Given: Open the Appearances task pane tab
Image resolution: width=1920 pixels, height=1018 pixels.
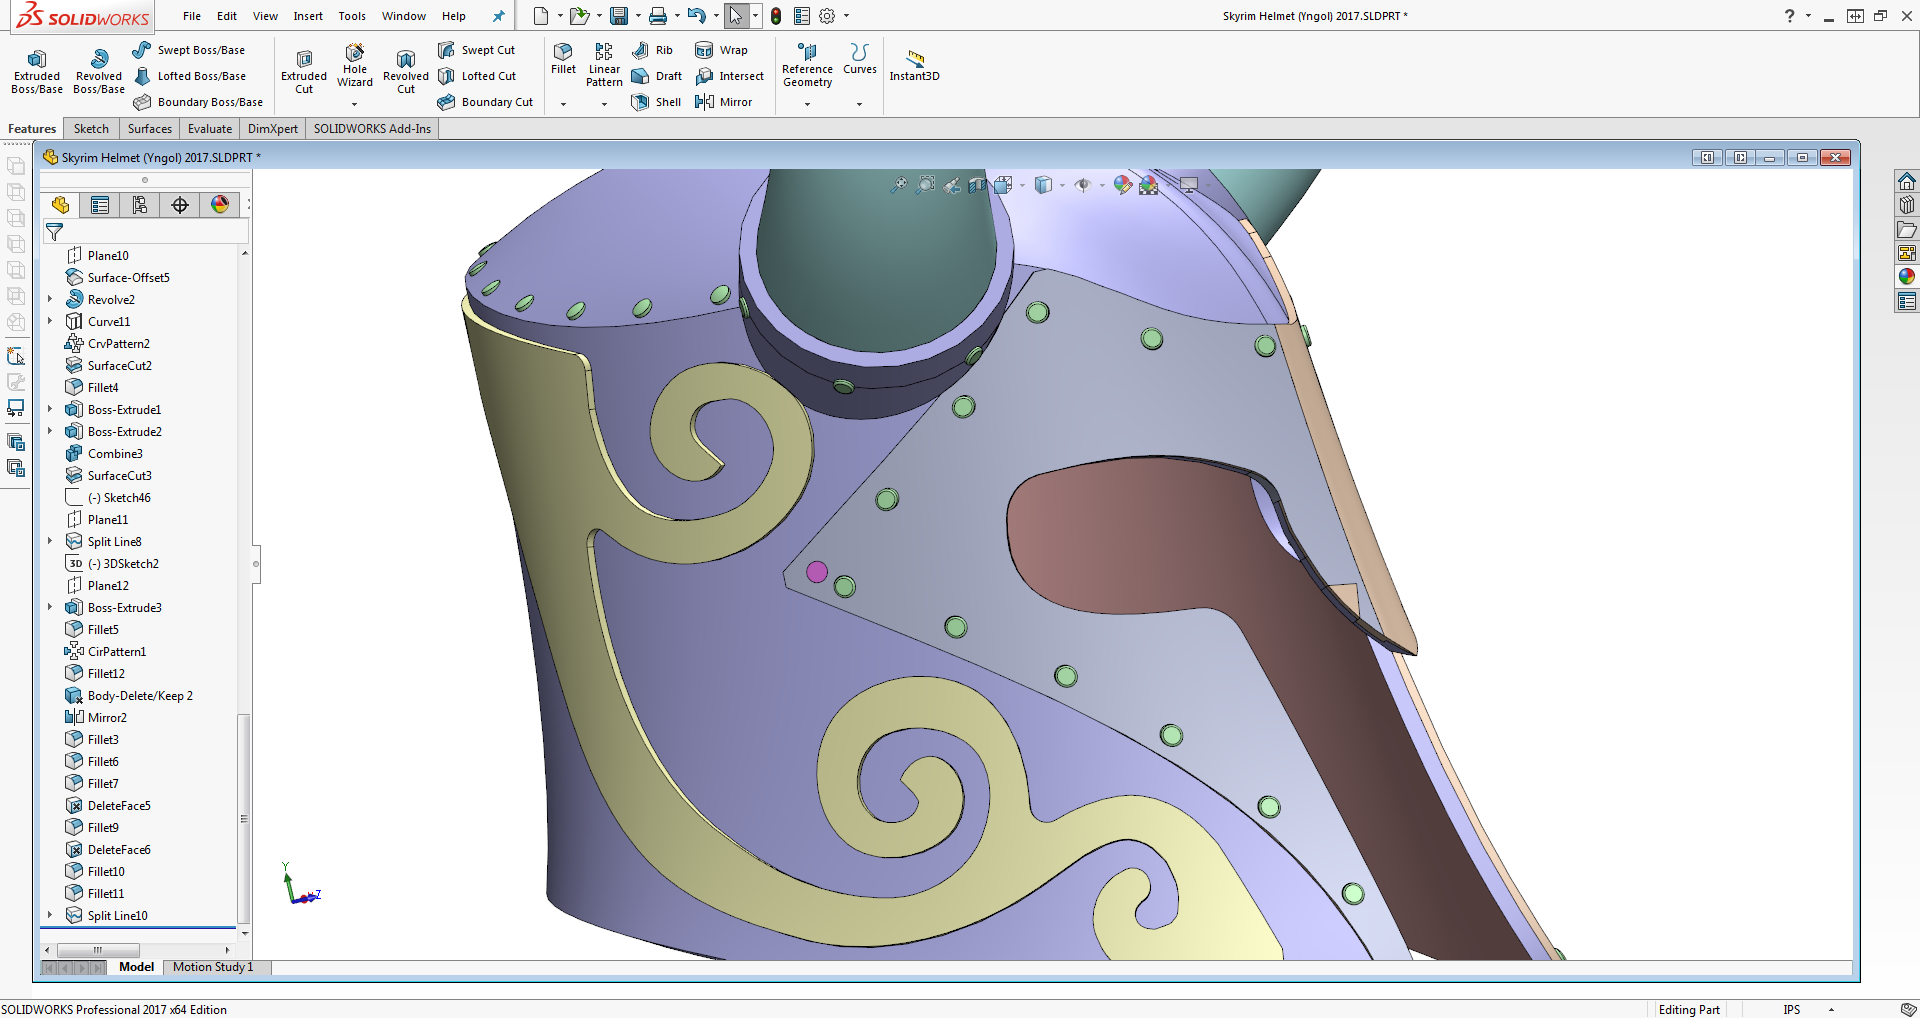Looking at the screenshot, I should coord(1907,277).
